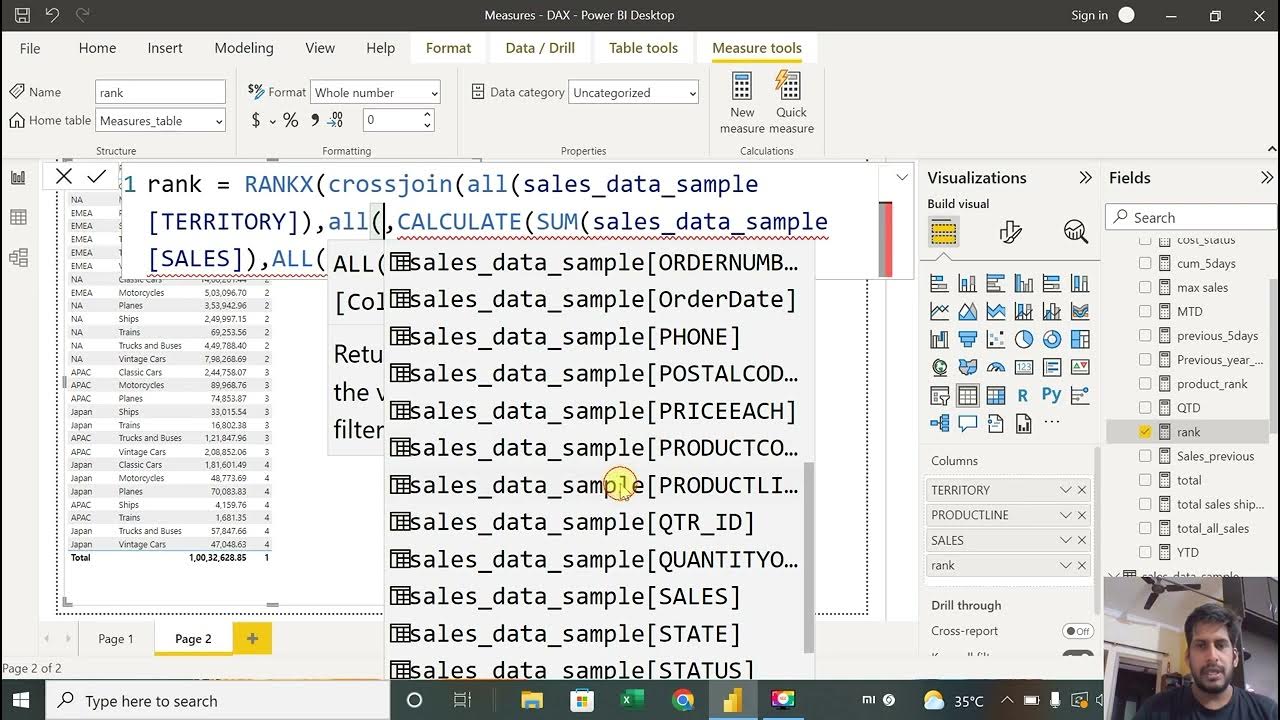Add a new page with plus button
Image resolution: width=1280 pixels, height=720 pixels.
[x=252, y=638]
